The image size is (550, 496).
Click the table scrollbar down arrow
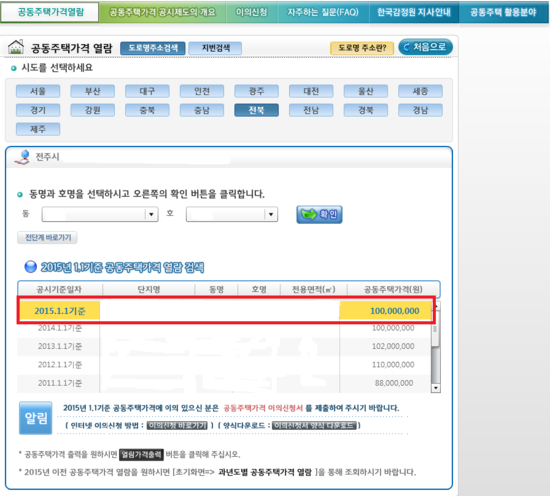436,388
